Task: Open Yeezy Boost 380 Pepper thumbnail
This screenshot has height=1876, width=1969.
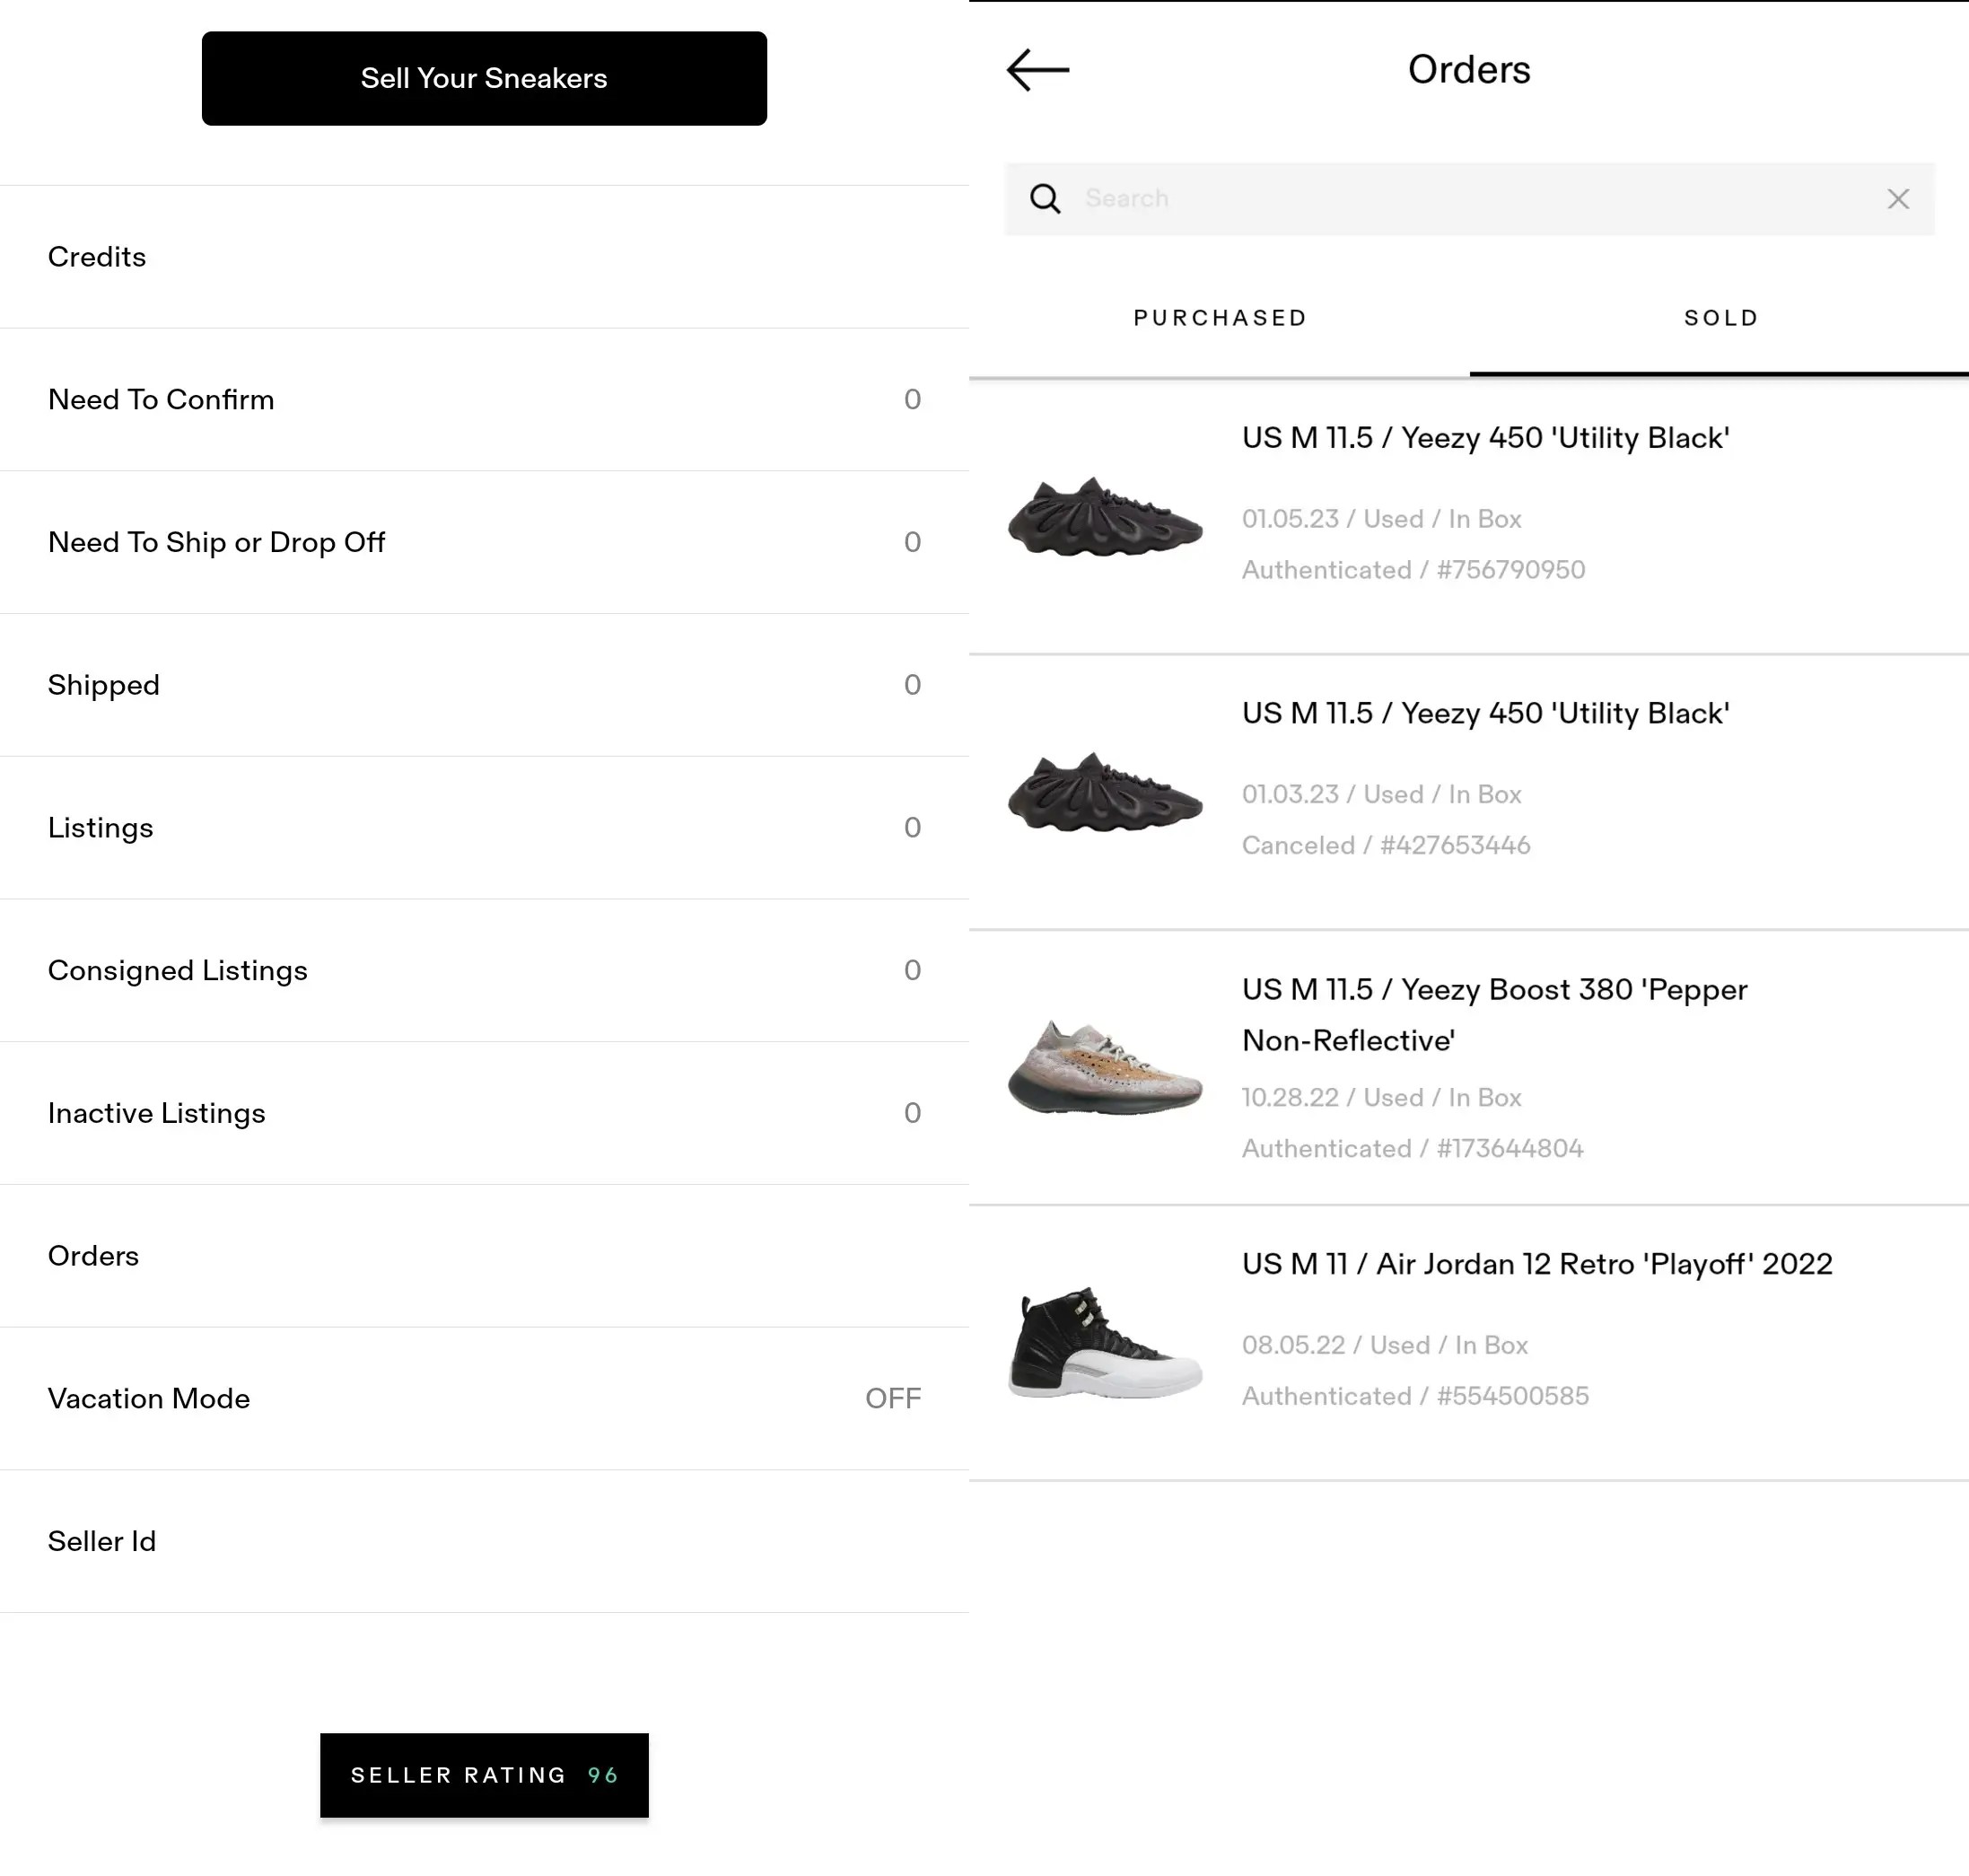Action: click(x=1105, y=1067)
